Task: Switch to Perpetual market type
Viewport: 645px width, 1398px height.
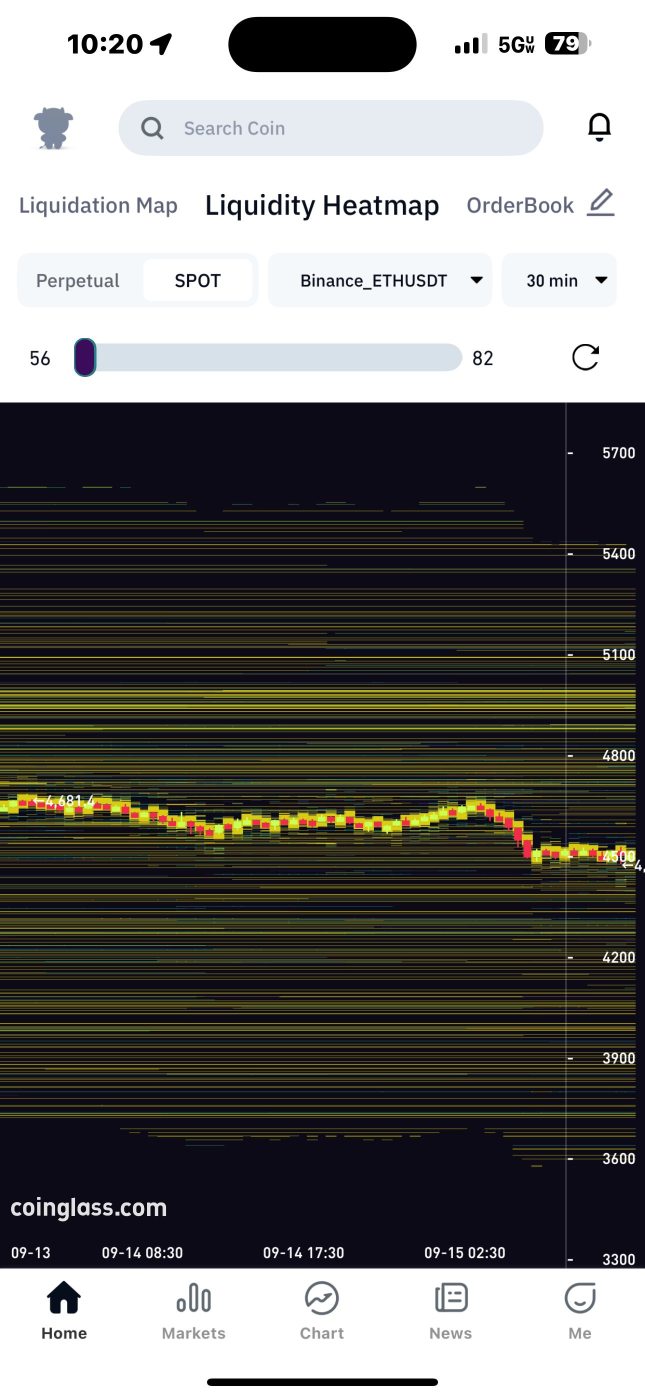Action: 78,281
